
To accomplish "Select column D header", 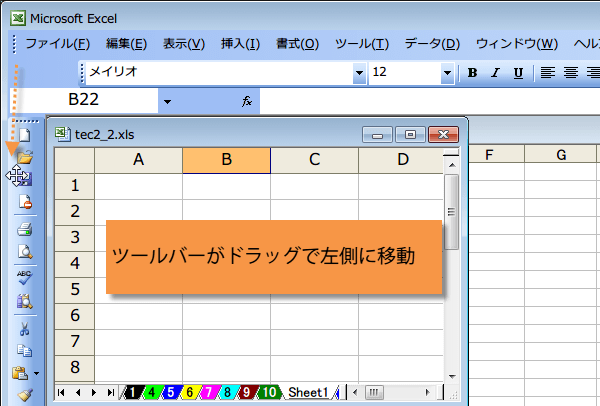I will click(x=401, y=160).
